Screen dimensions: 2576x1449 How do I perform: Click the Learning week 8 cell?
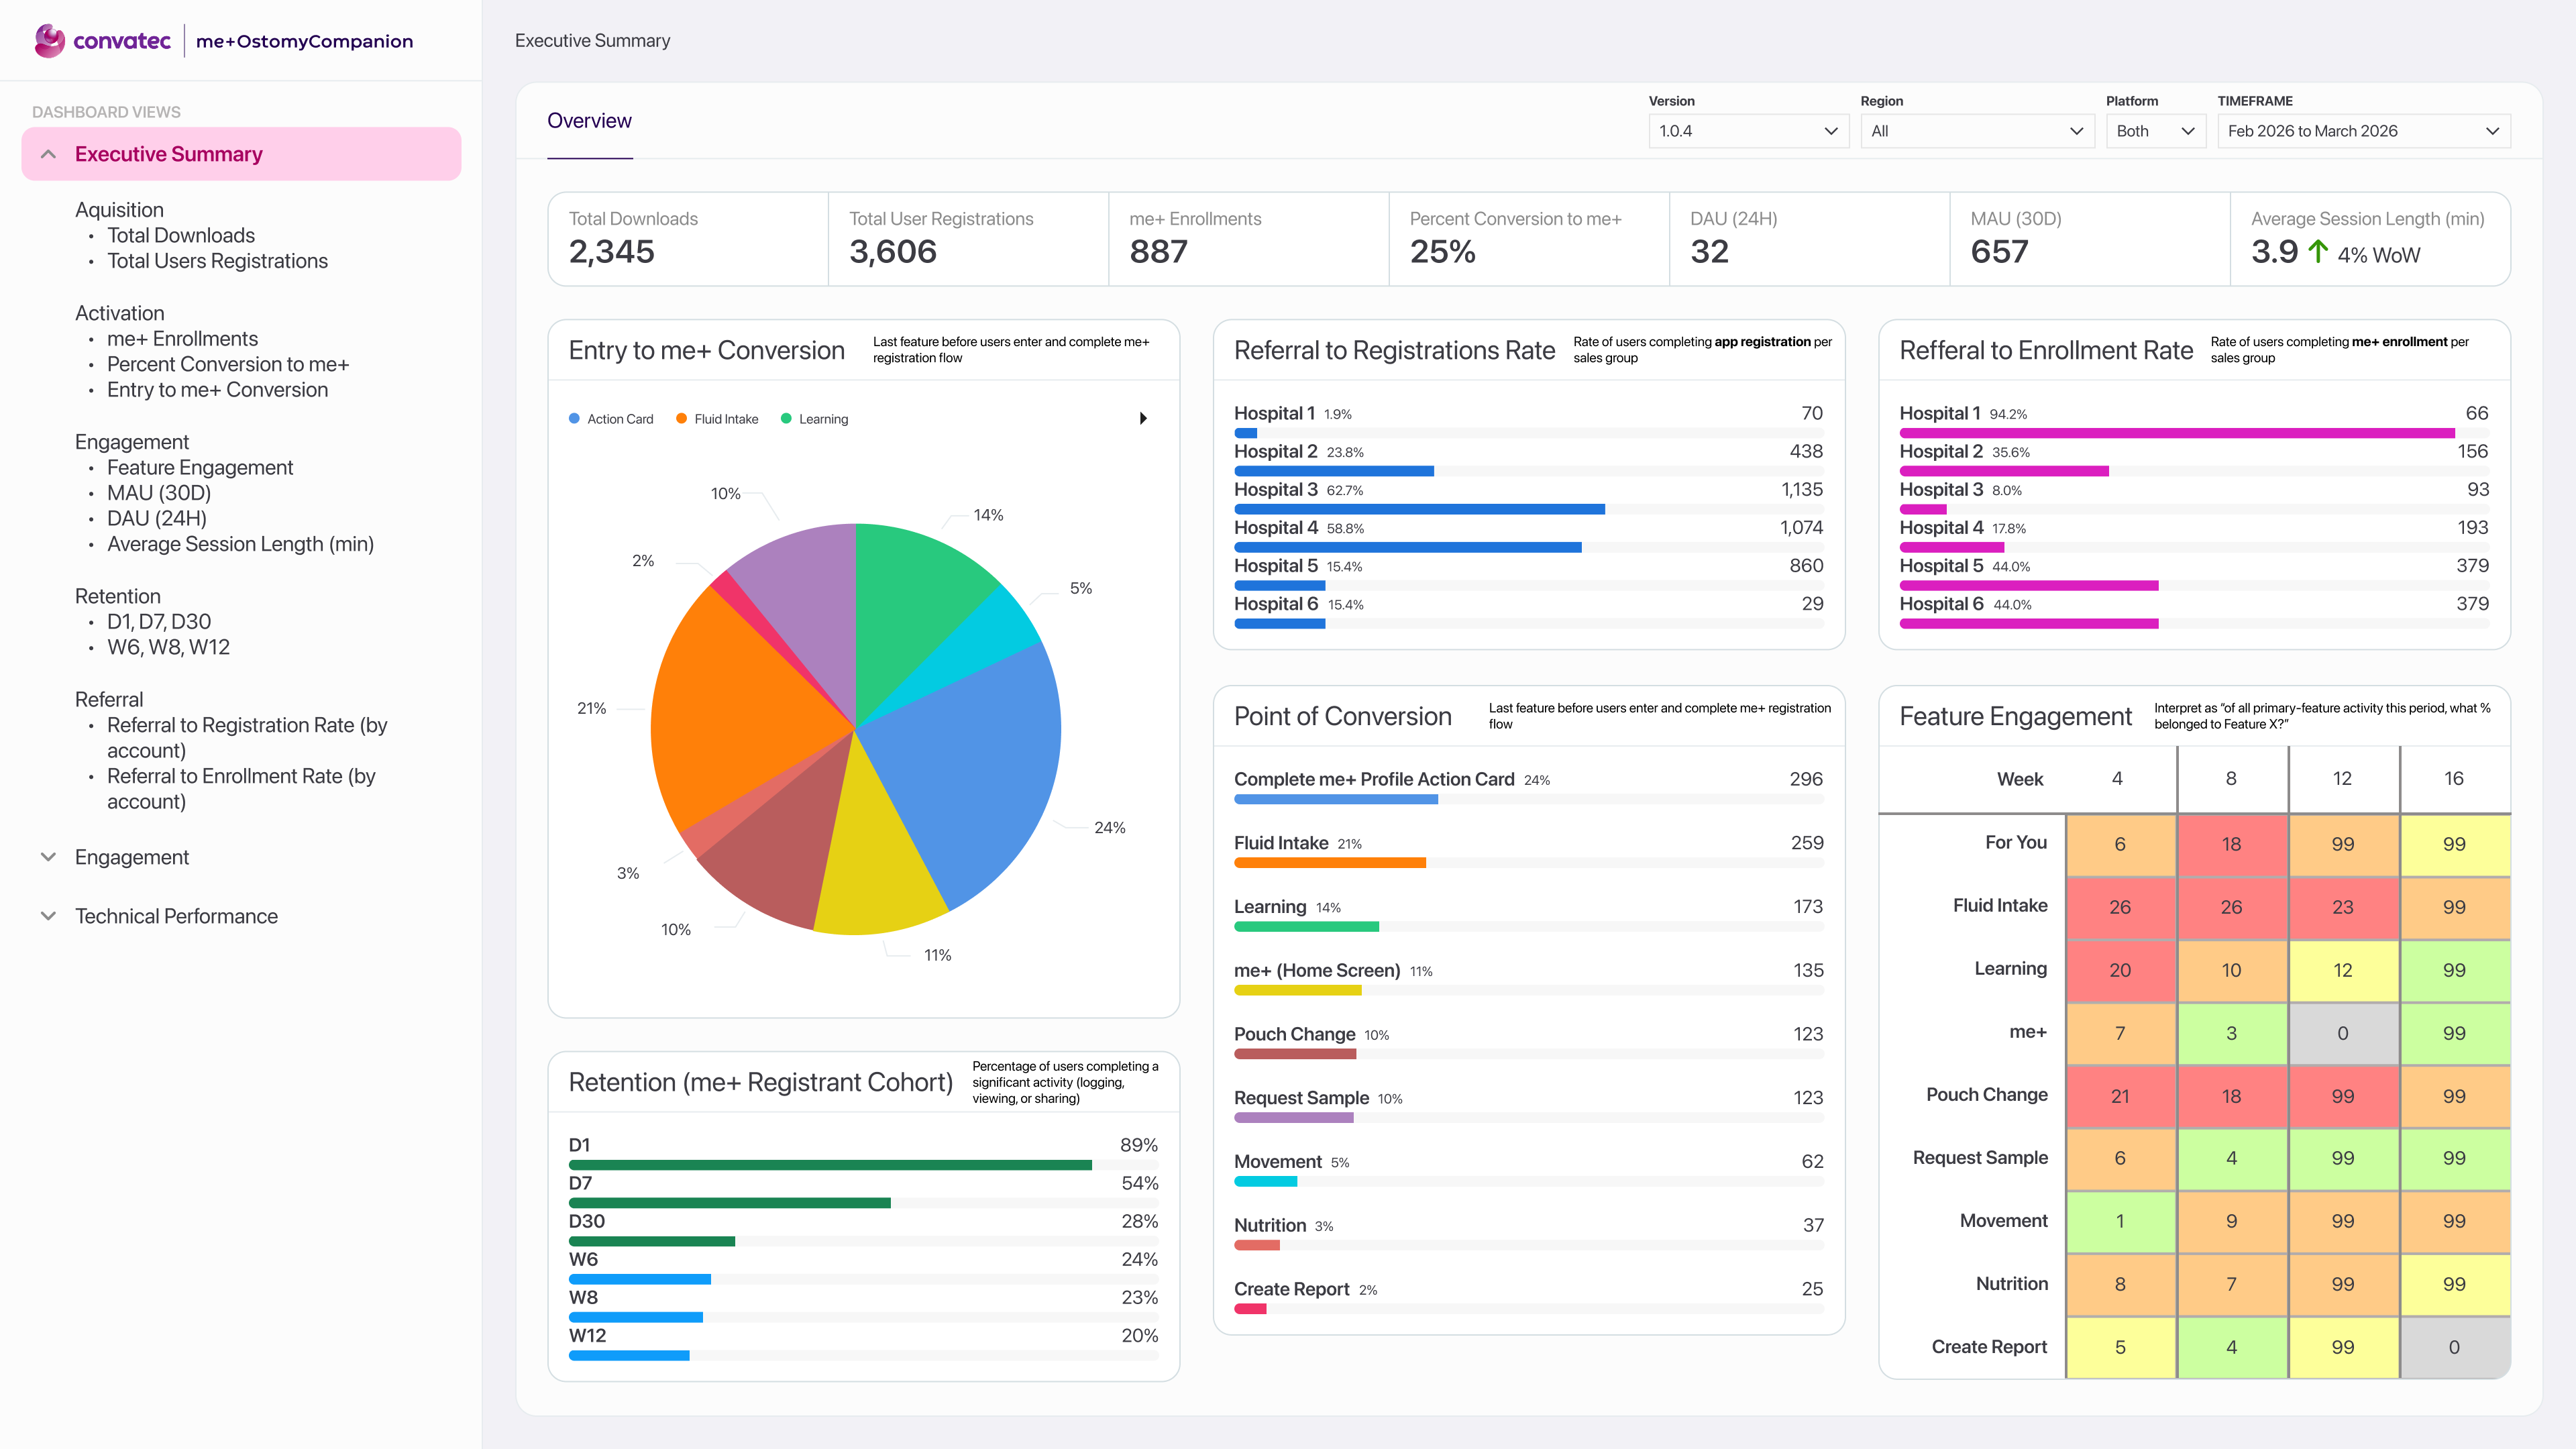2231,970
